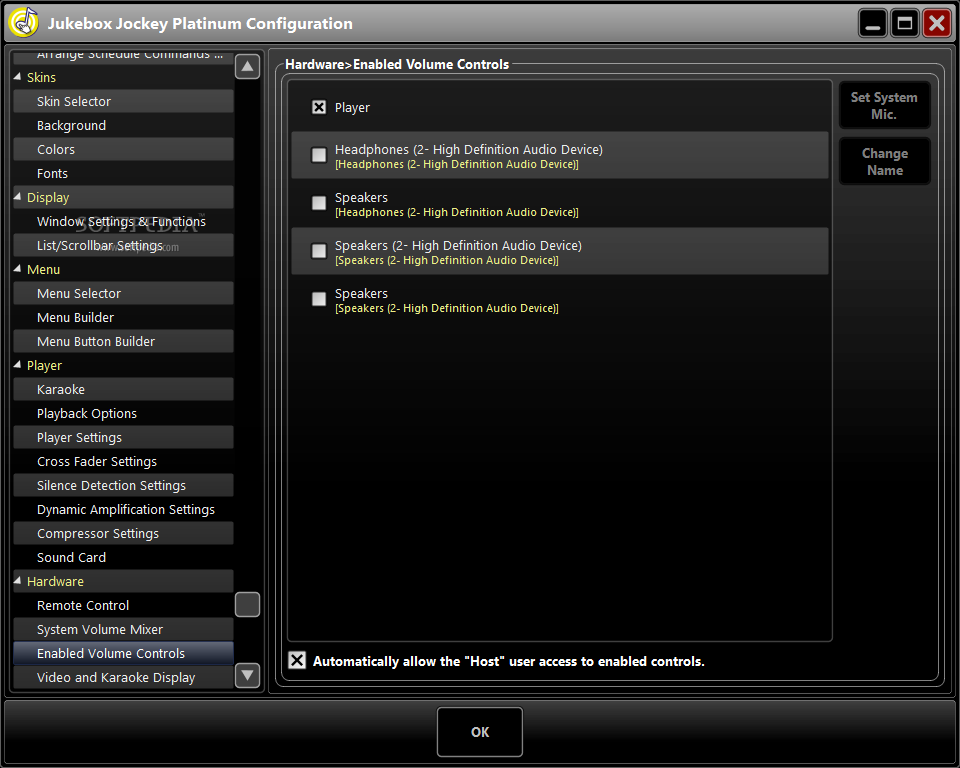Select the Player row label
The image size is (960, 768).
(x=352, y=108)
